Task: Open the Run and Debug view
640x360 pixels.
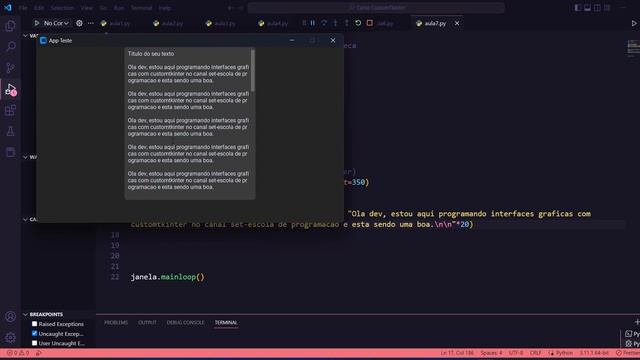Action: (10, 89)
